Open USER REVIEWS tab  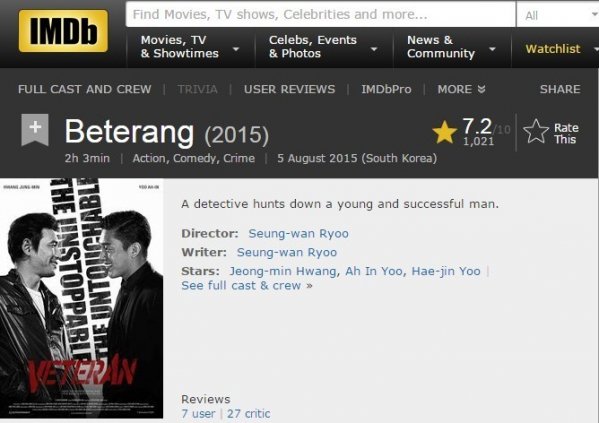[x=290, y=89]
